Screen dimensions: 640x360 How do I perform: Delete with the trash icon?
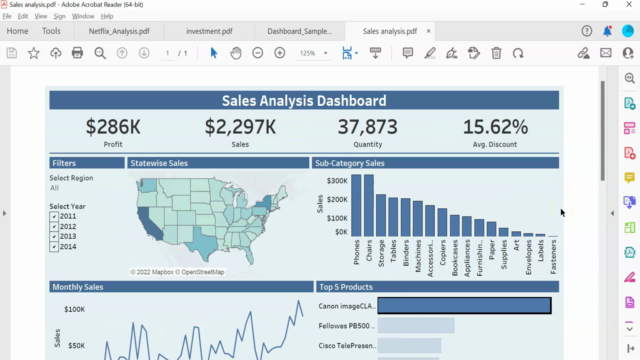496,53
